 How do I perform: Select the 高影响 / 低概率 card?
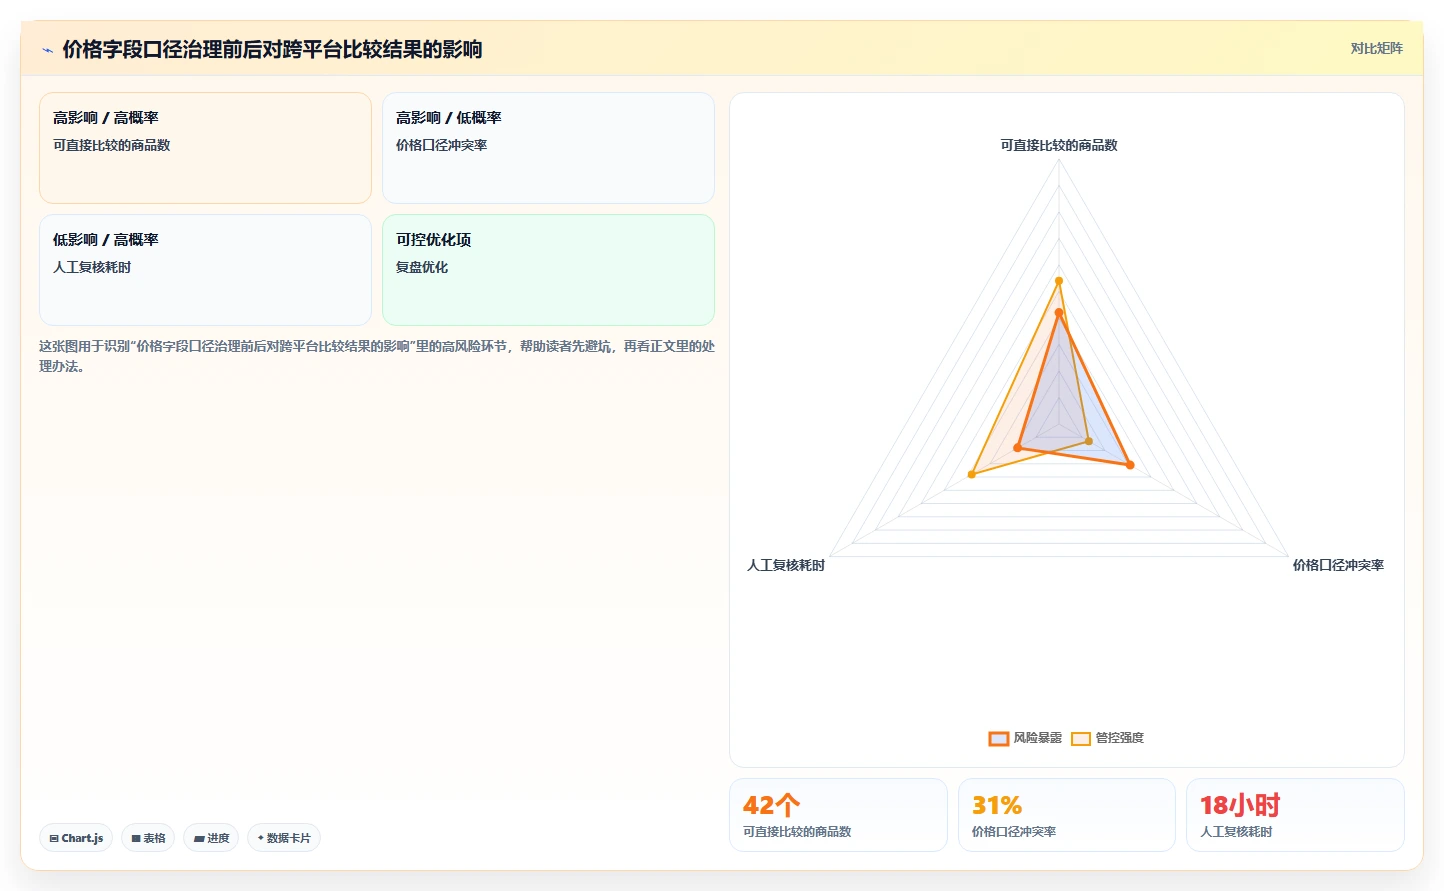pyautogui.click(x=548, y=148)
